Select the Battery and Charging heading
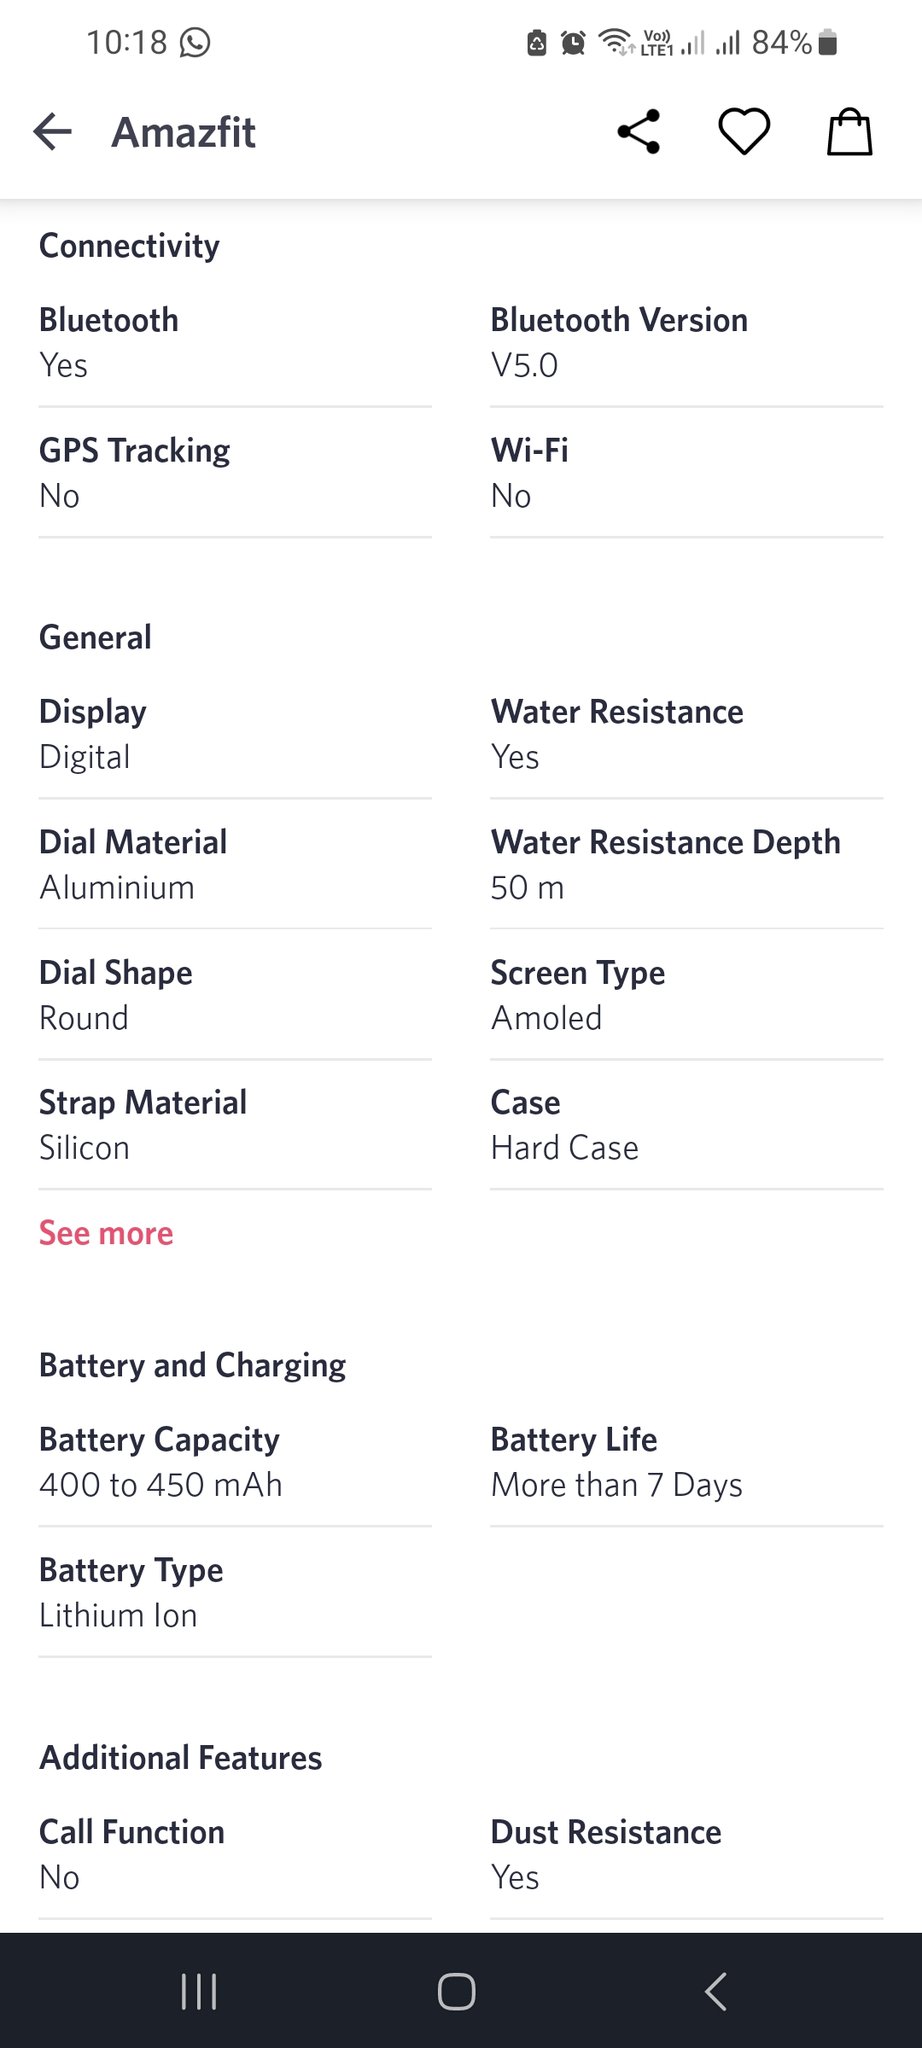Screen dimensions: 922x2048 pos(192,1365)
